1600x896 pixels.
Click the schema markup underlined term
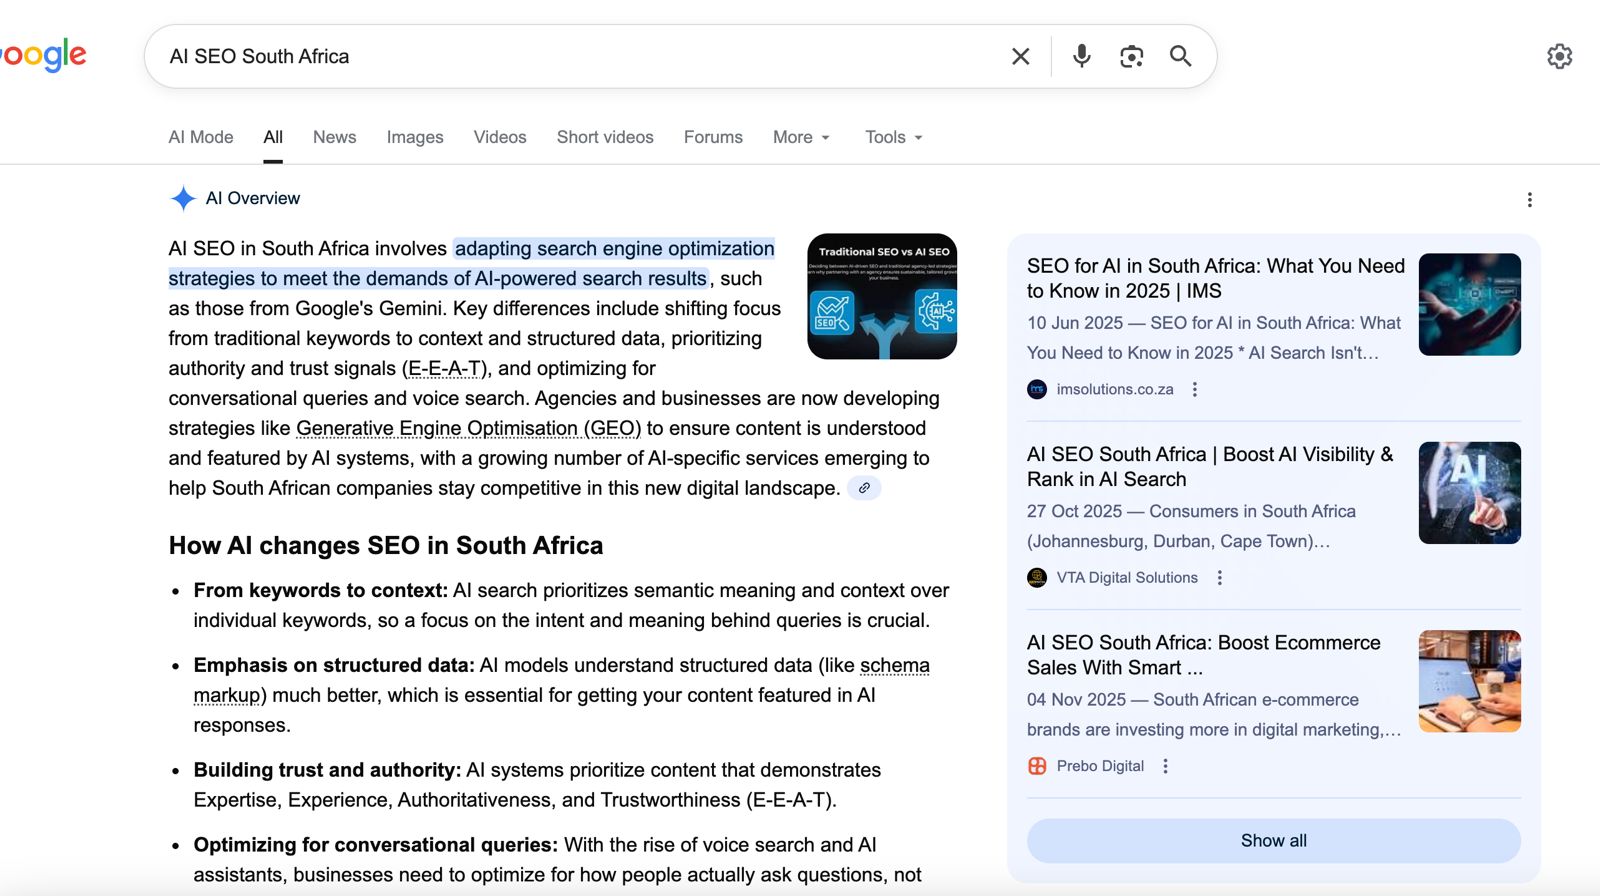[562, 680]
